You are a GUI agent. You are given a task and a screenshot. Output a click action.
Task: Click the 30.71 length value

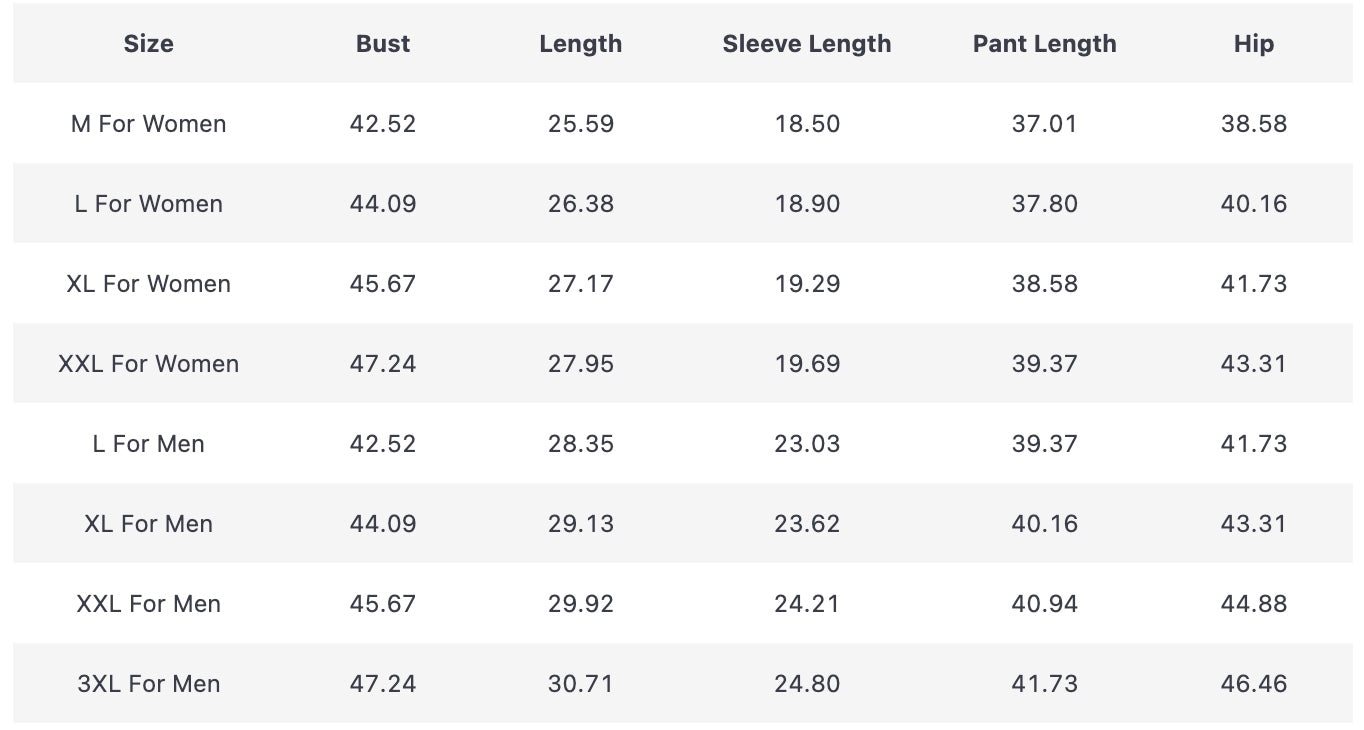(x=580, y=684)
